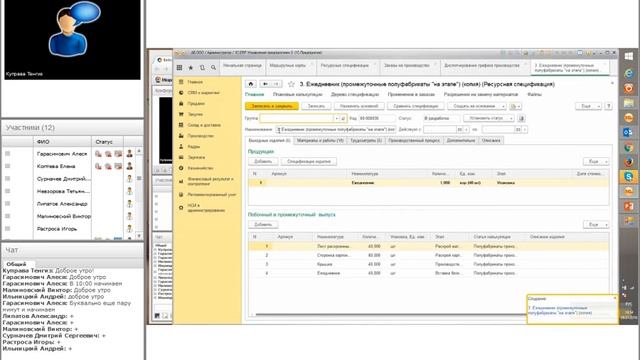Open the Кадры sidebar section
The width and height of the screenshot is (640, 360).
coord(193,147)
